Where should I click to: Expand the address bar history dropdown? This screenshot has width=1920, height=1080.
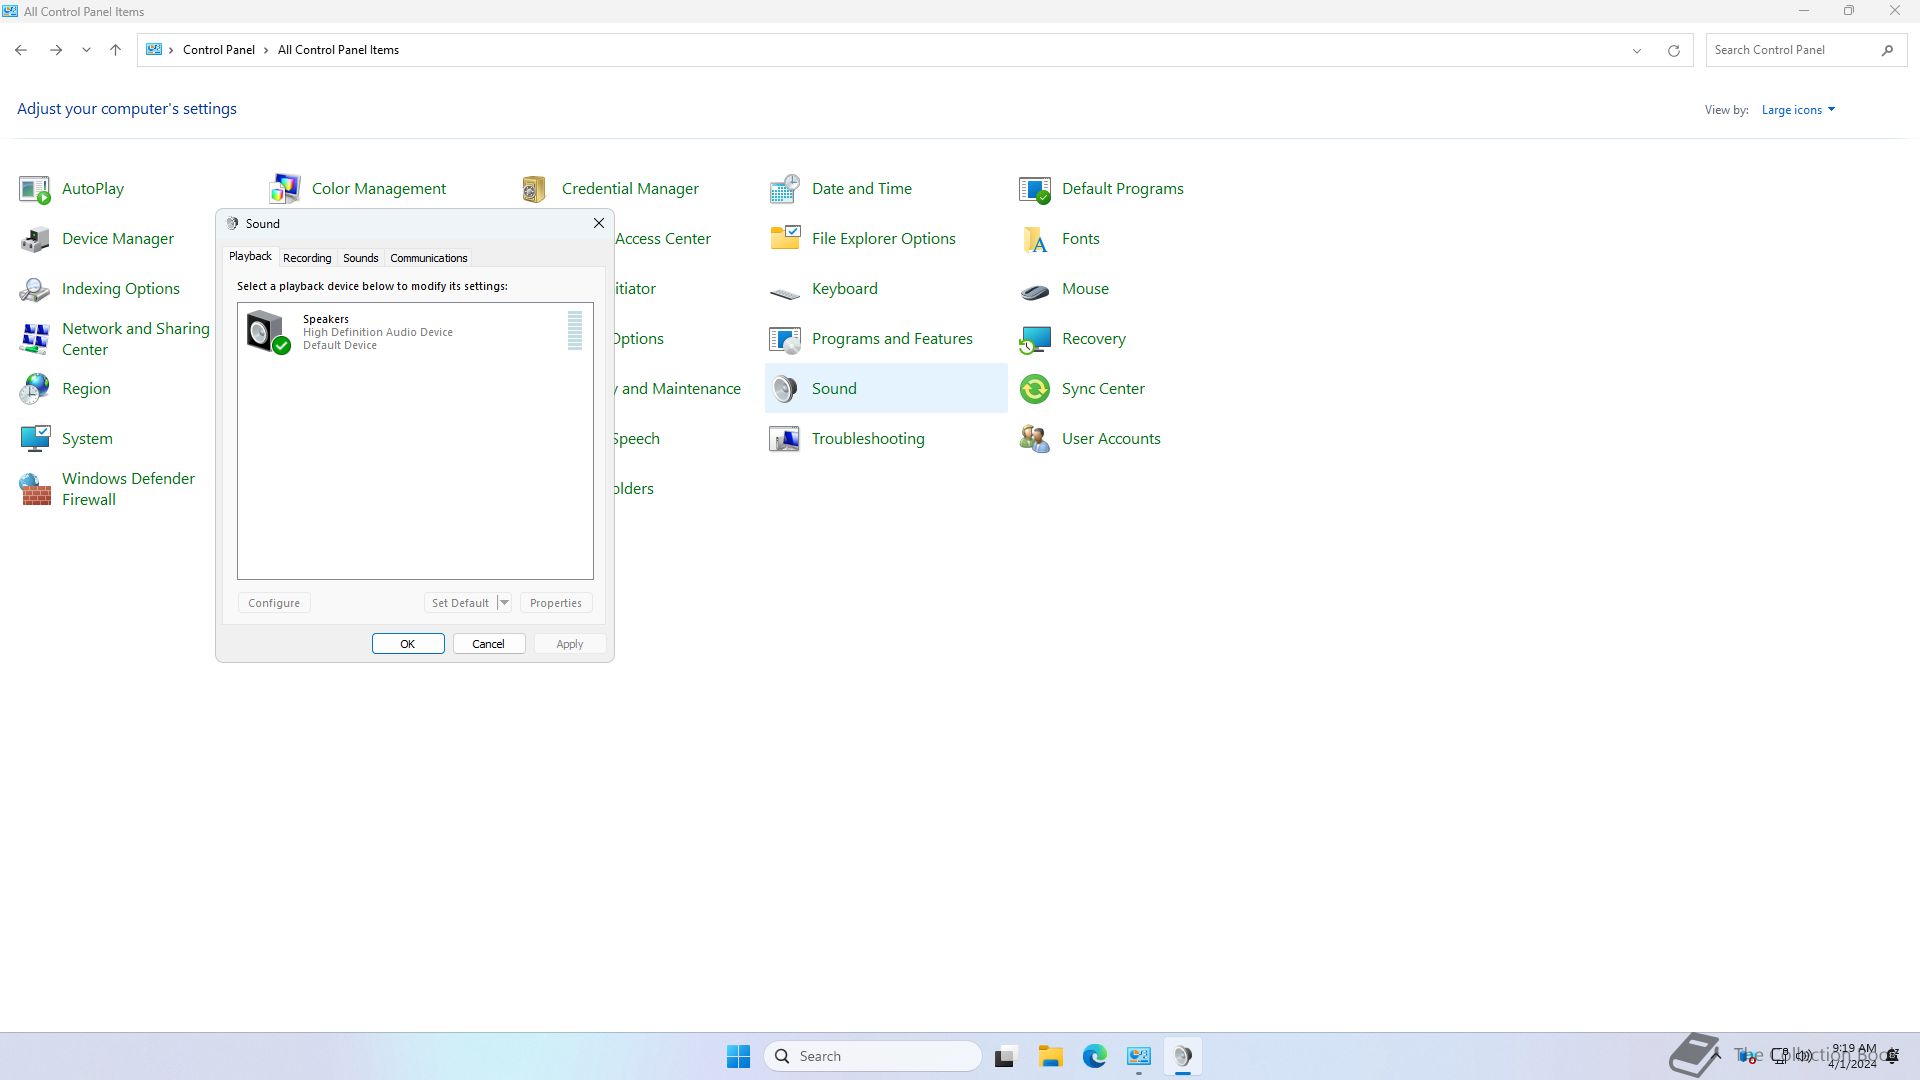click(x=1637, y=50)
